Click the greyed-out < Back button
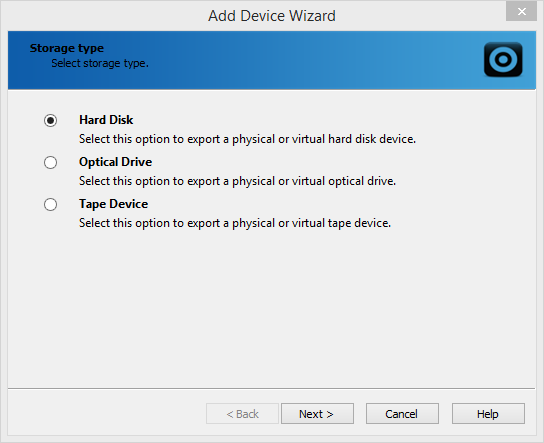This screenshot has width=544, height=443. [x=242, y=414]
